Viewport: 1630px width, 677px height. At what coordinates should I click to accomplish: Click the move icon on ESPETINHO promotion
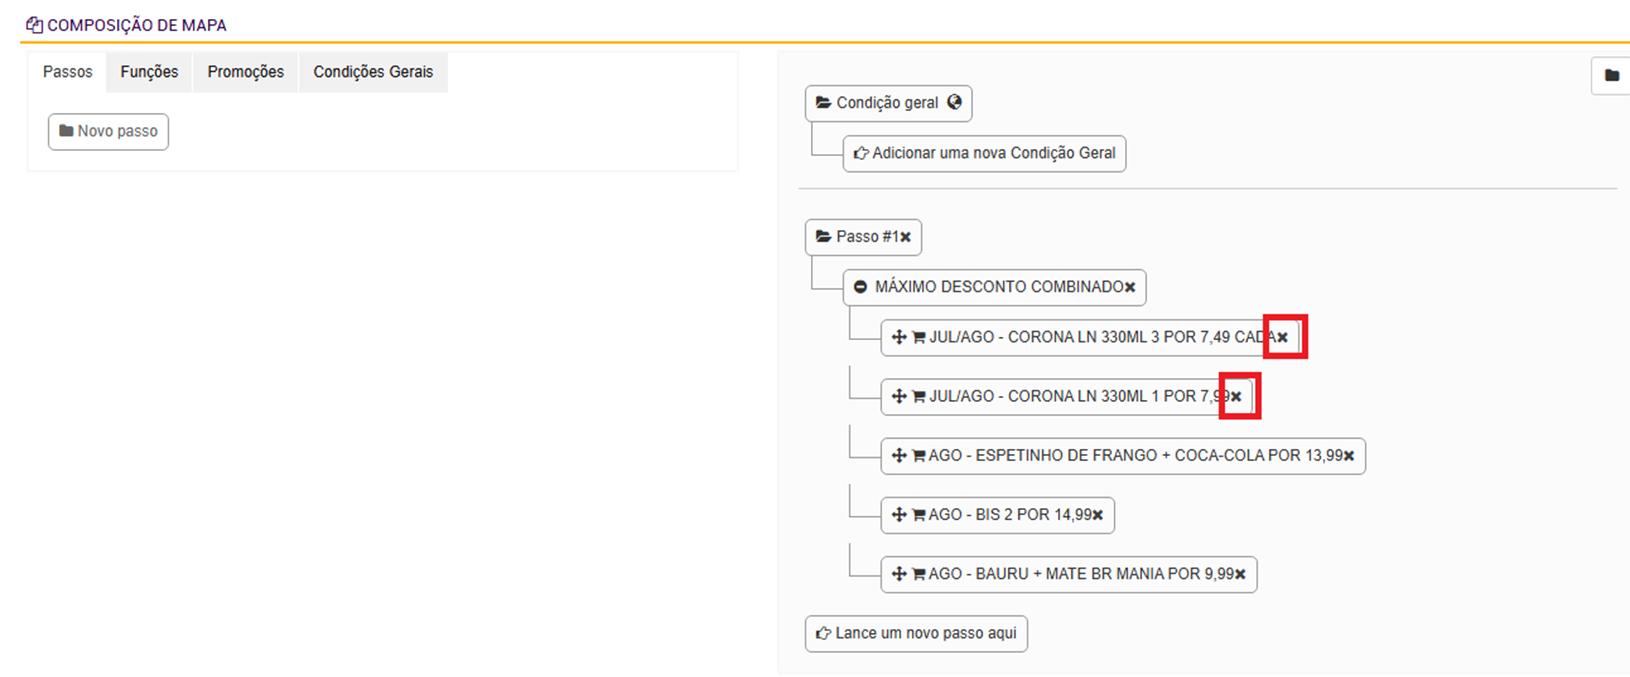(x=899, y=456)
